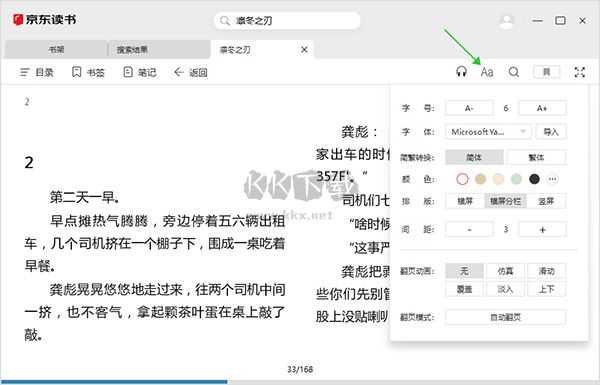Switch to the 搜索结果 tab

coord(159,49)
